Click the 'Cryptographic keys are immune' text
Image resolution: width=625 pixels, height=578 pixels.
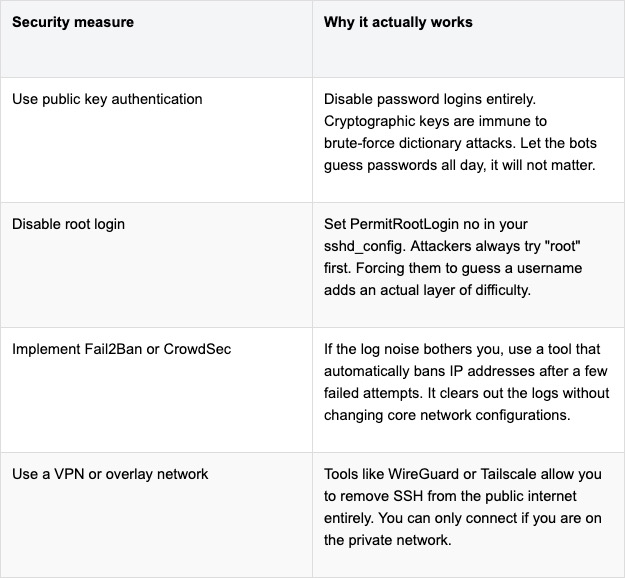tap(419, 121)
